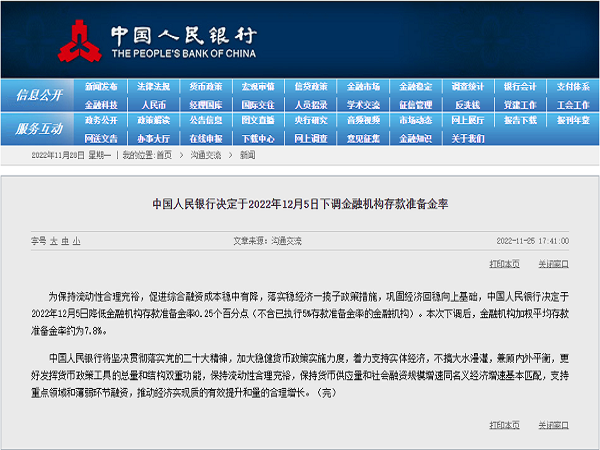Click the text 文章来源：沟通交流
Viewport: 600px width, 450px height.
coord(267,241)
